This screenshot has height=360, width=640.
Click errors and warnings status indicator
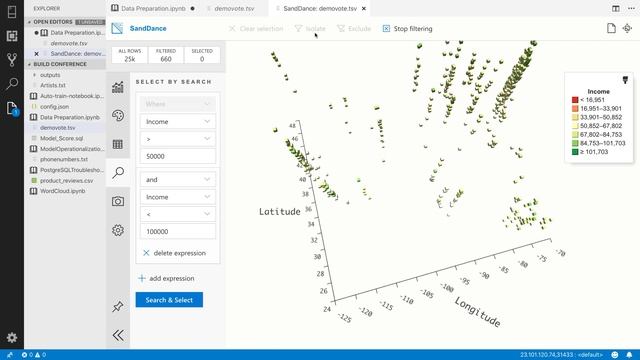coord(34,355)
